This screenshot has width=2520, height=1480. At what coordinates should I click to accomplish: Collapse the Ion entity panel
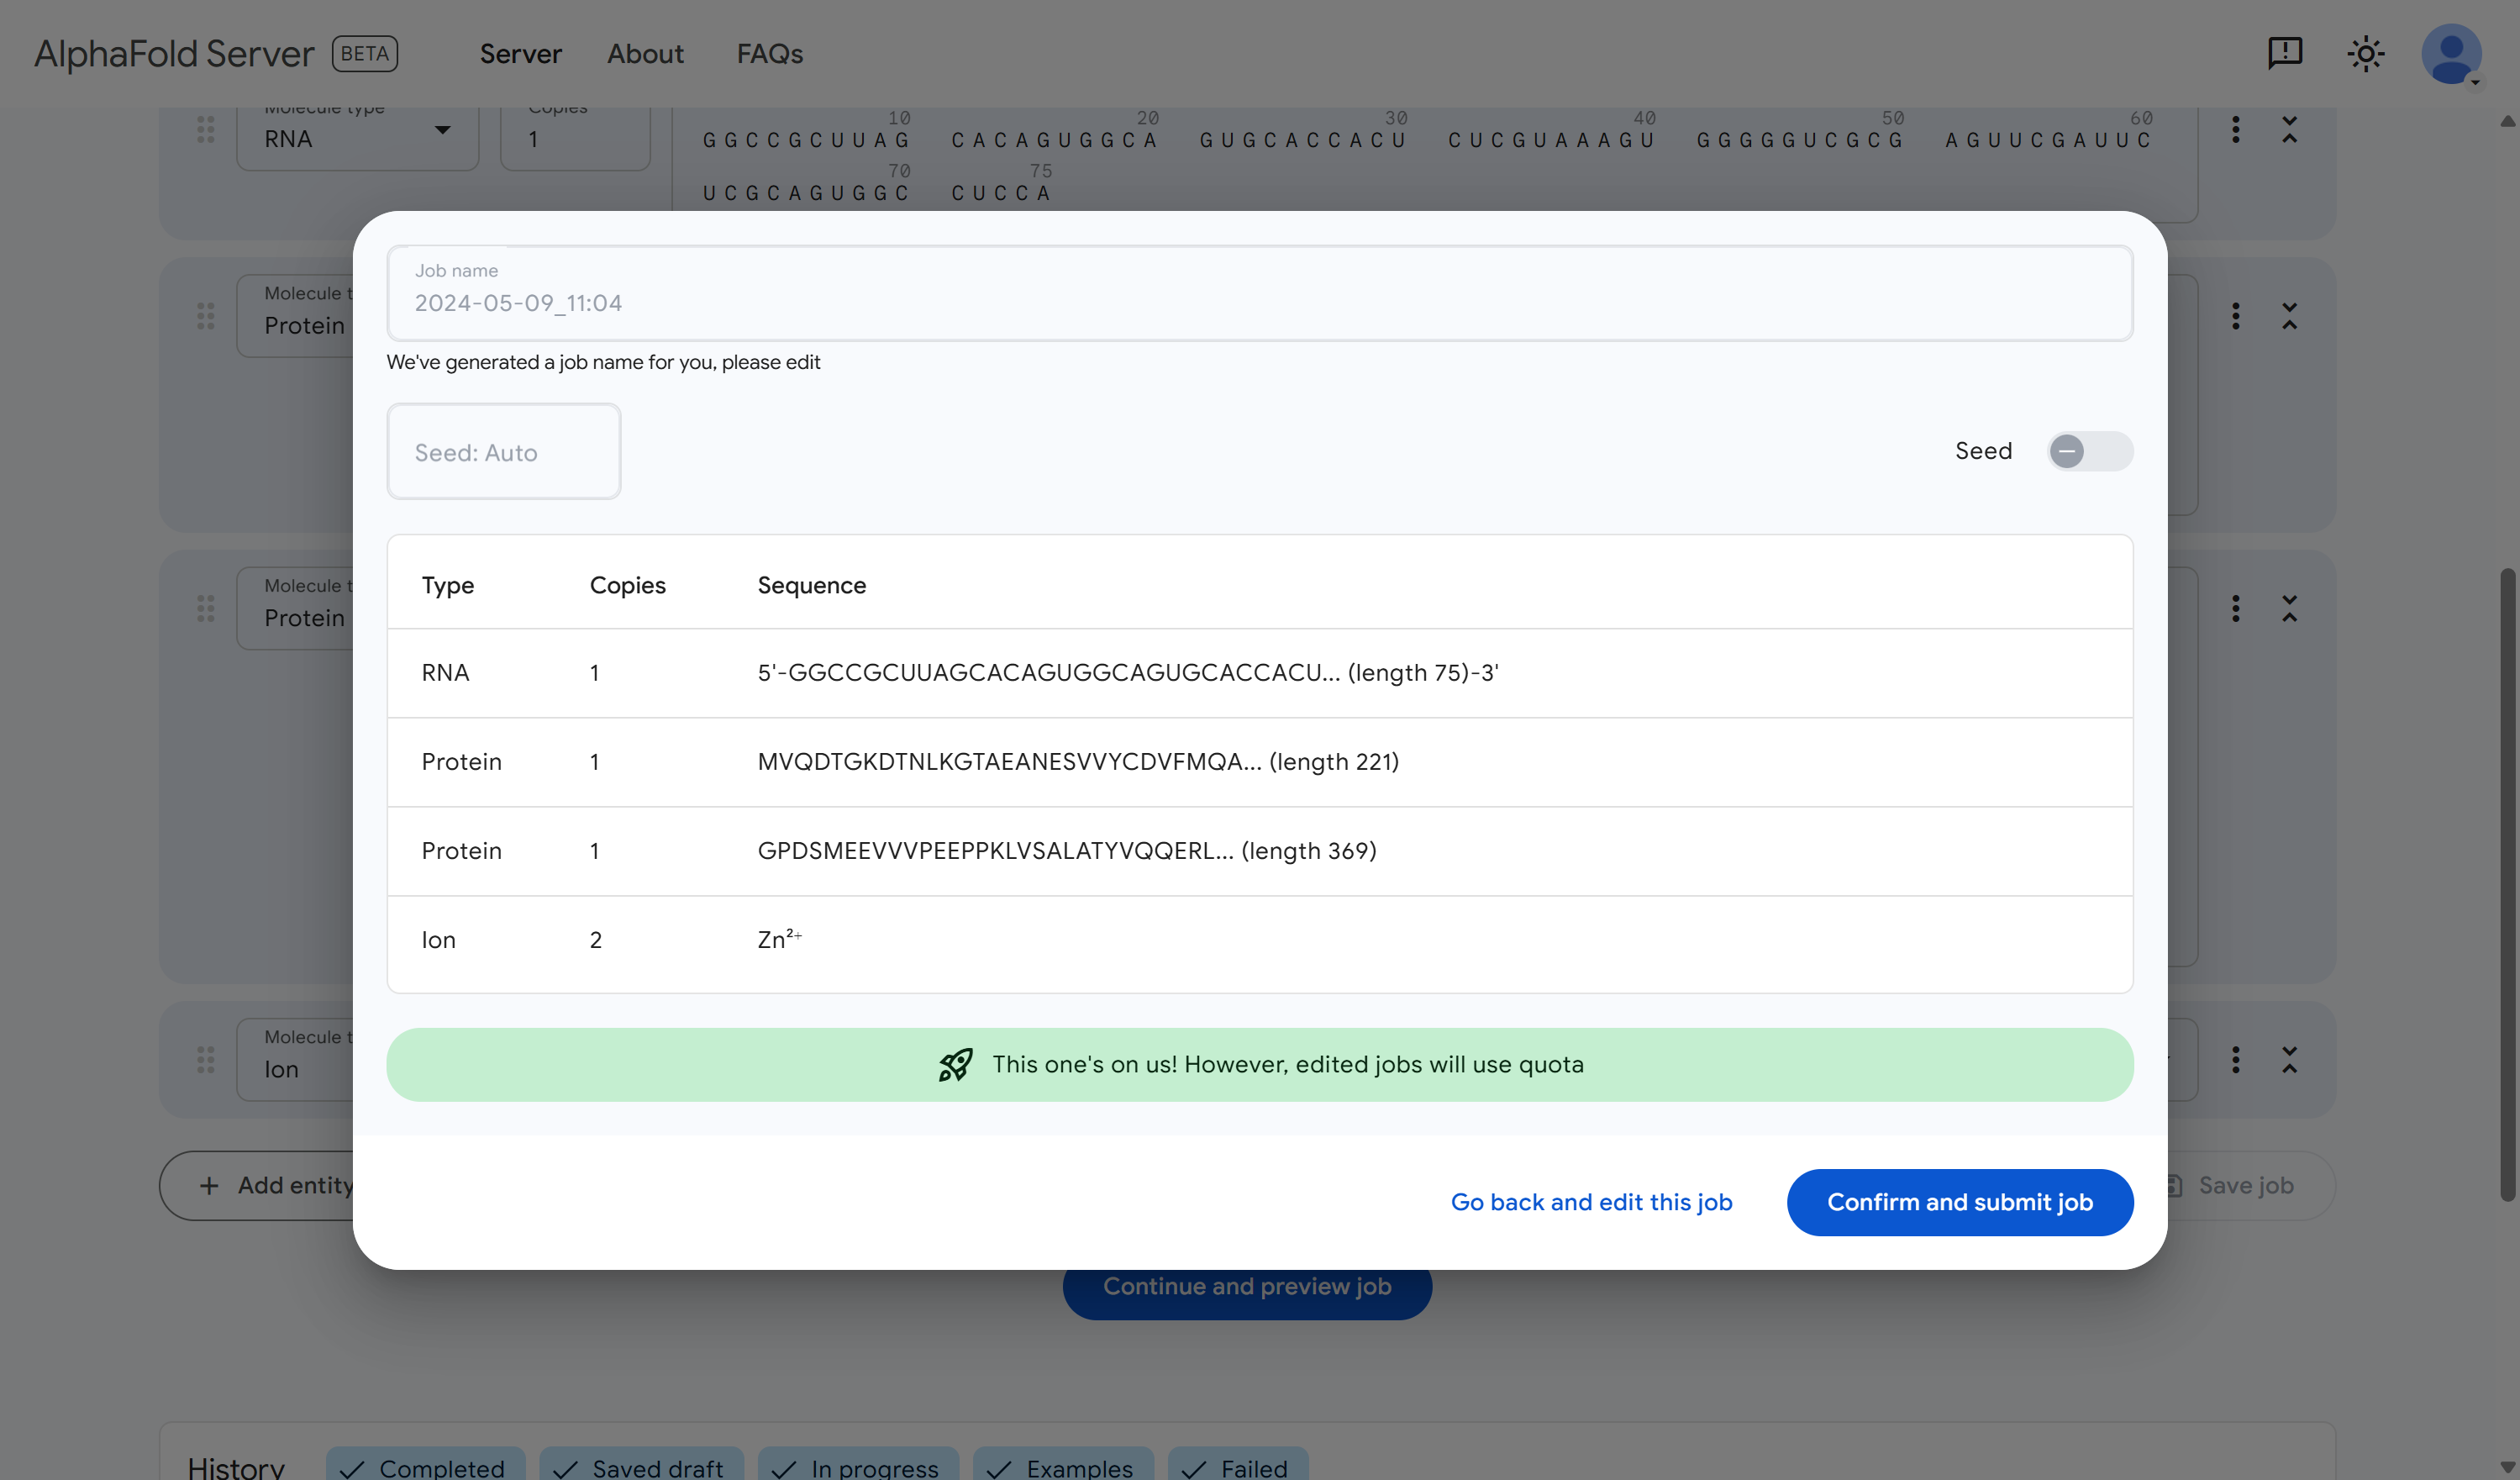point(2289,1060)
